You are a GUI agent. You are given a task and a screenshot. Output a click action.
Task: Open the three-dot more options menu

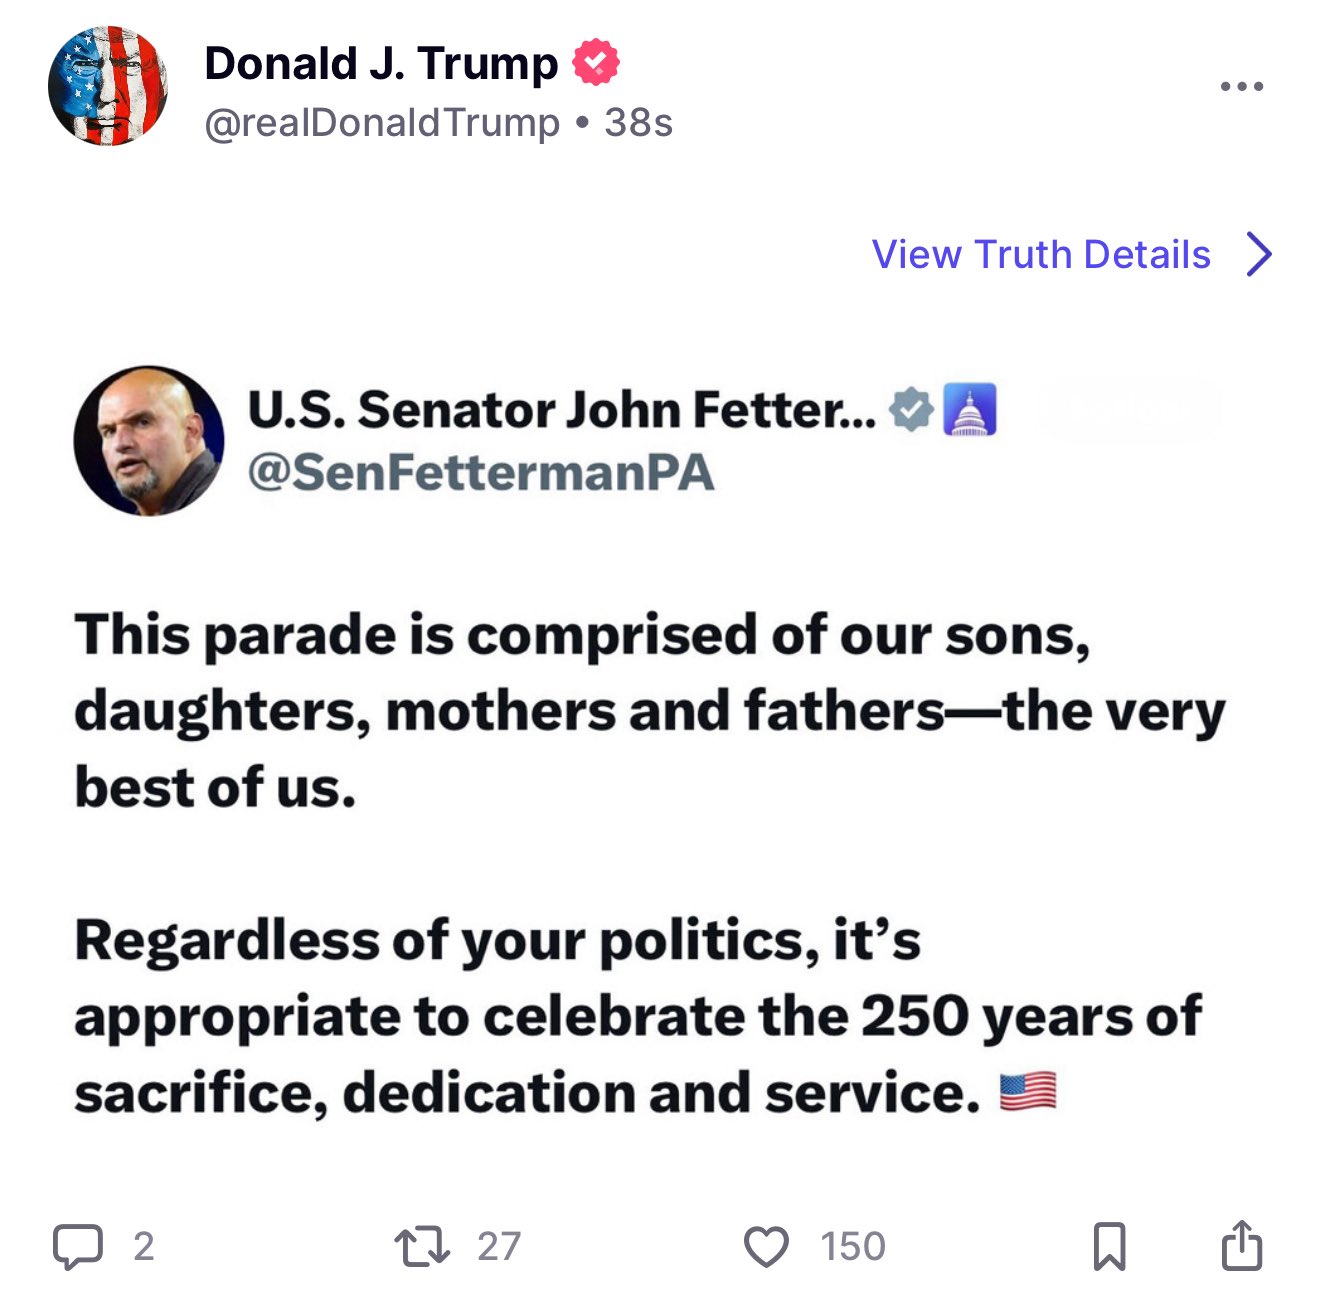pos(1242,87)
